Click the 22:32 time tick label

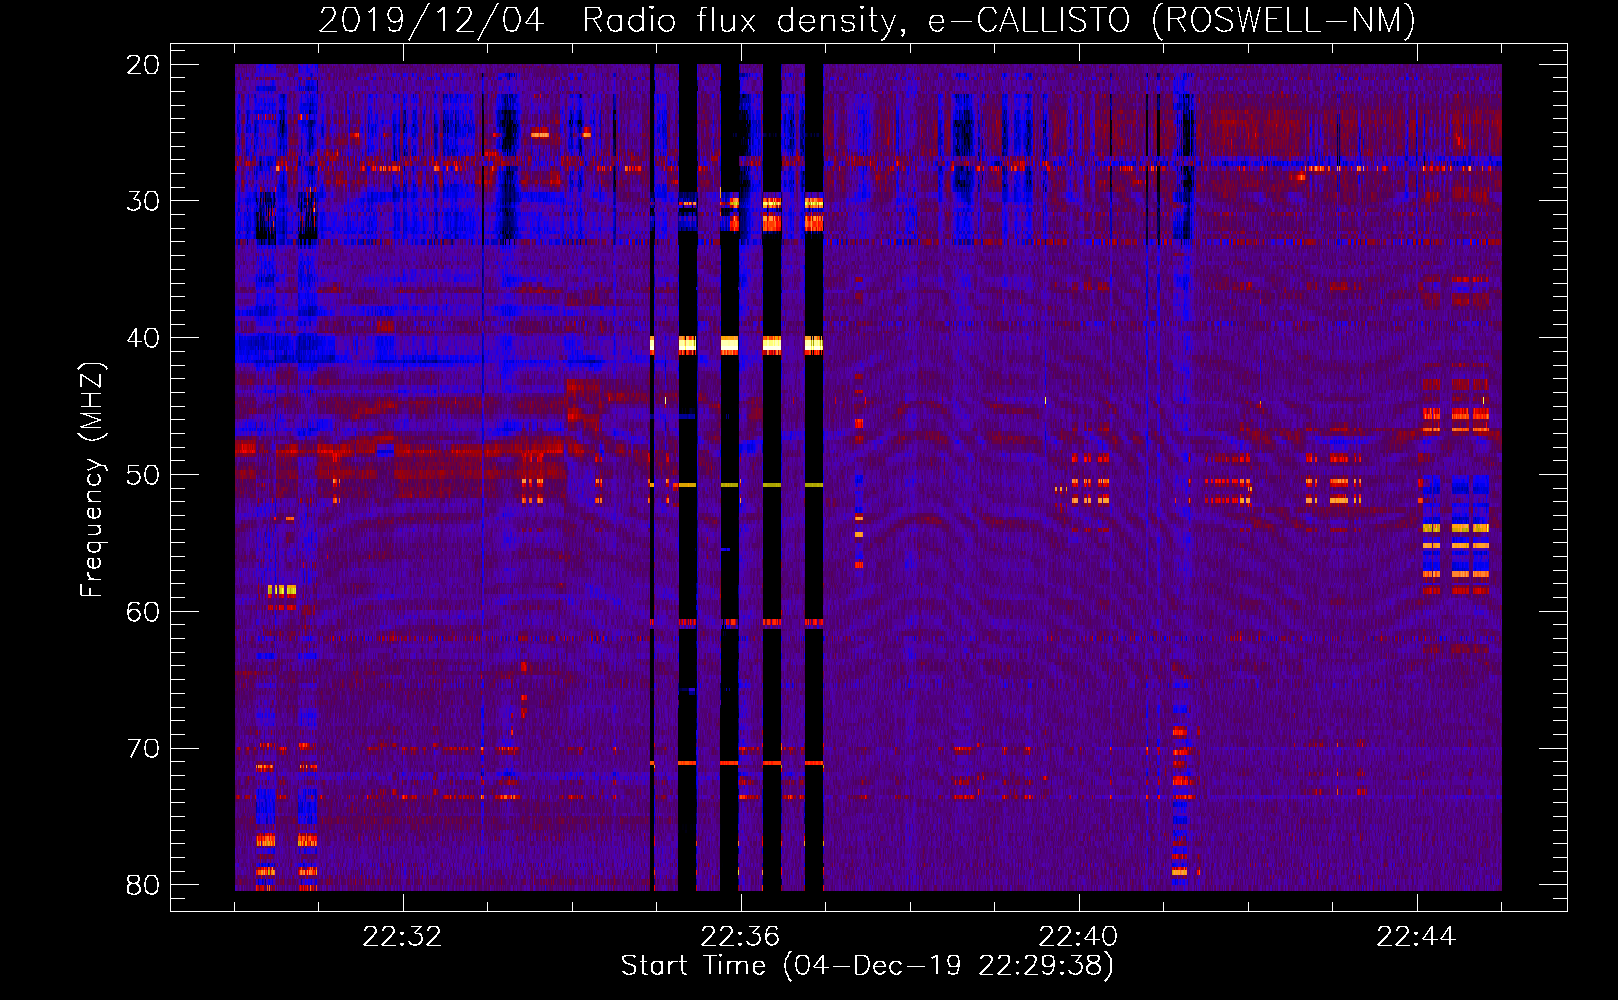tap(402, 937)
